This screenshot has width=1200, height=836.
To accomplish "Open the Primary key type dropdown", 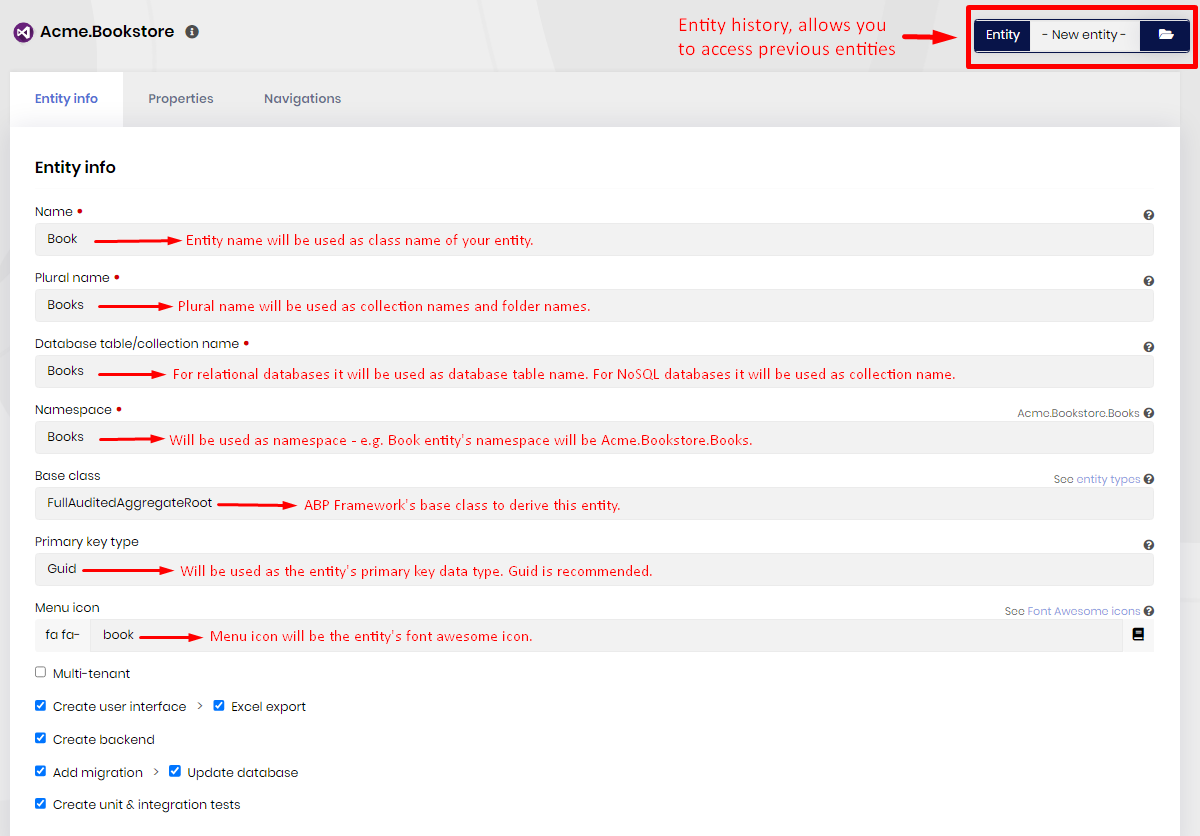I will [x=594, y=569].
